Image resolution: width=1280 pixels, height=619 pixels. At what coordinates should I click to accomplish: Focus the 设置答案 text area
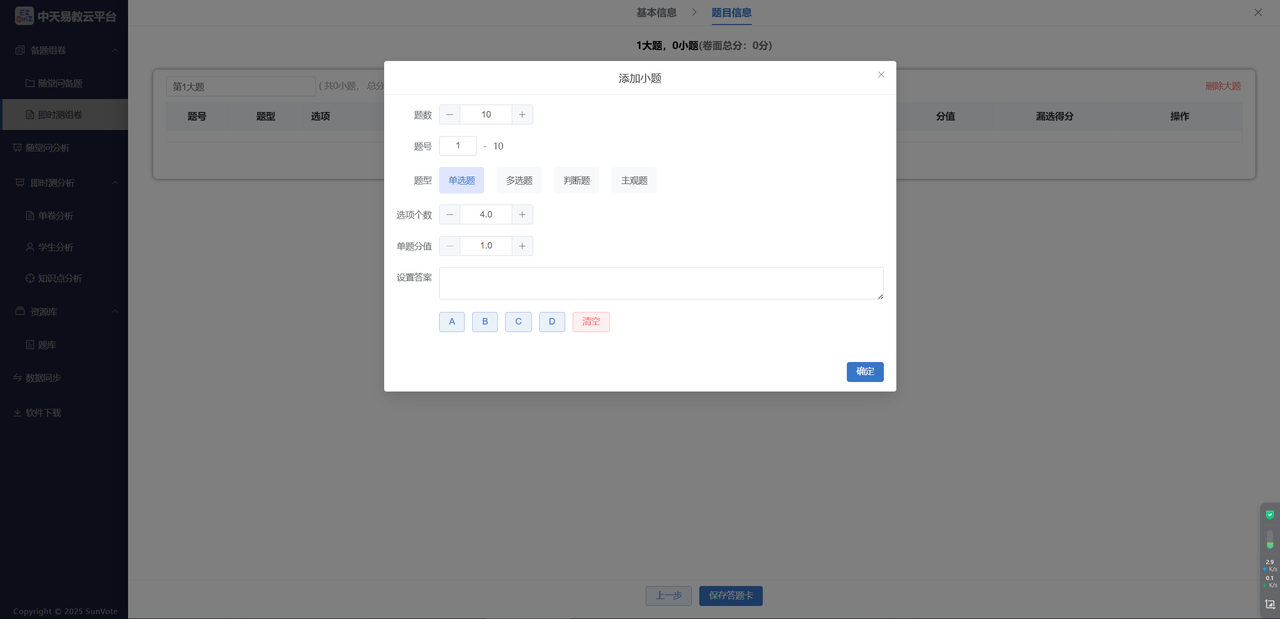661,283
